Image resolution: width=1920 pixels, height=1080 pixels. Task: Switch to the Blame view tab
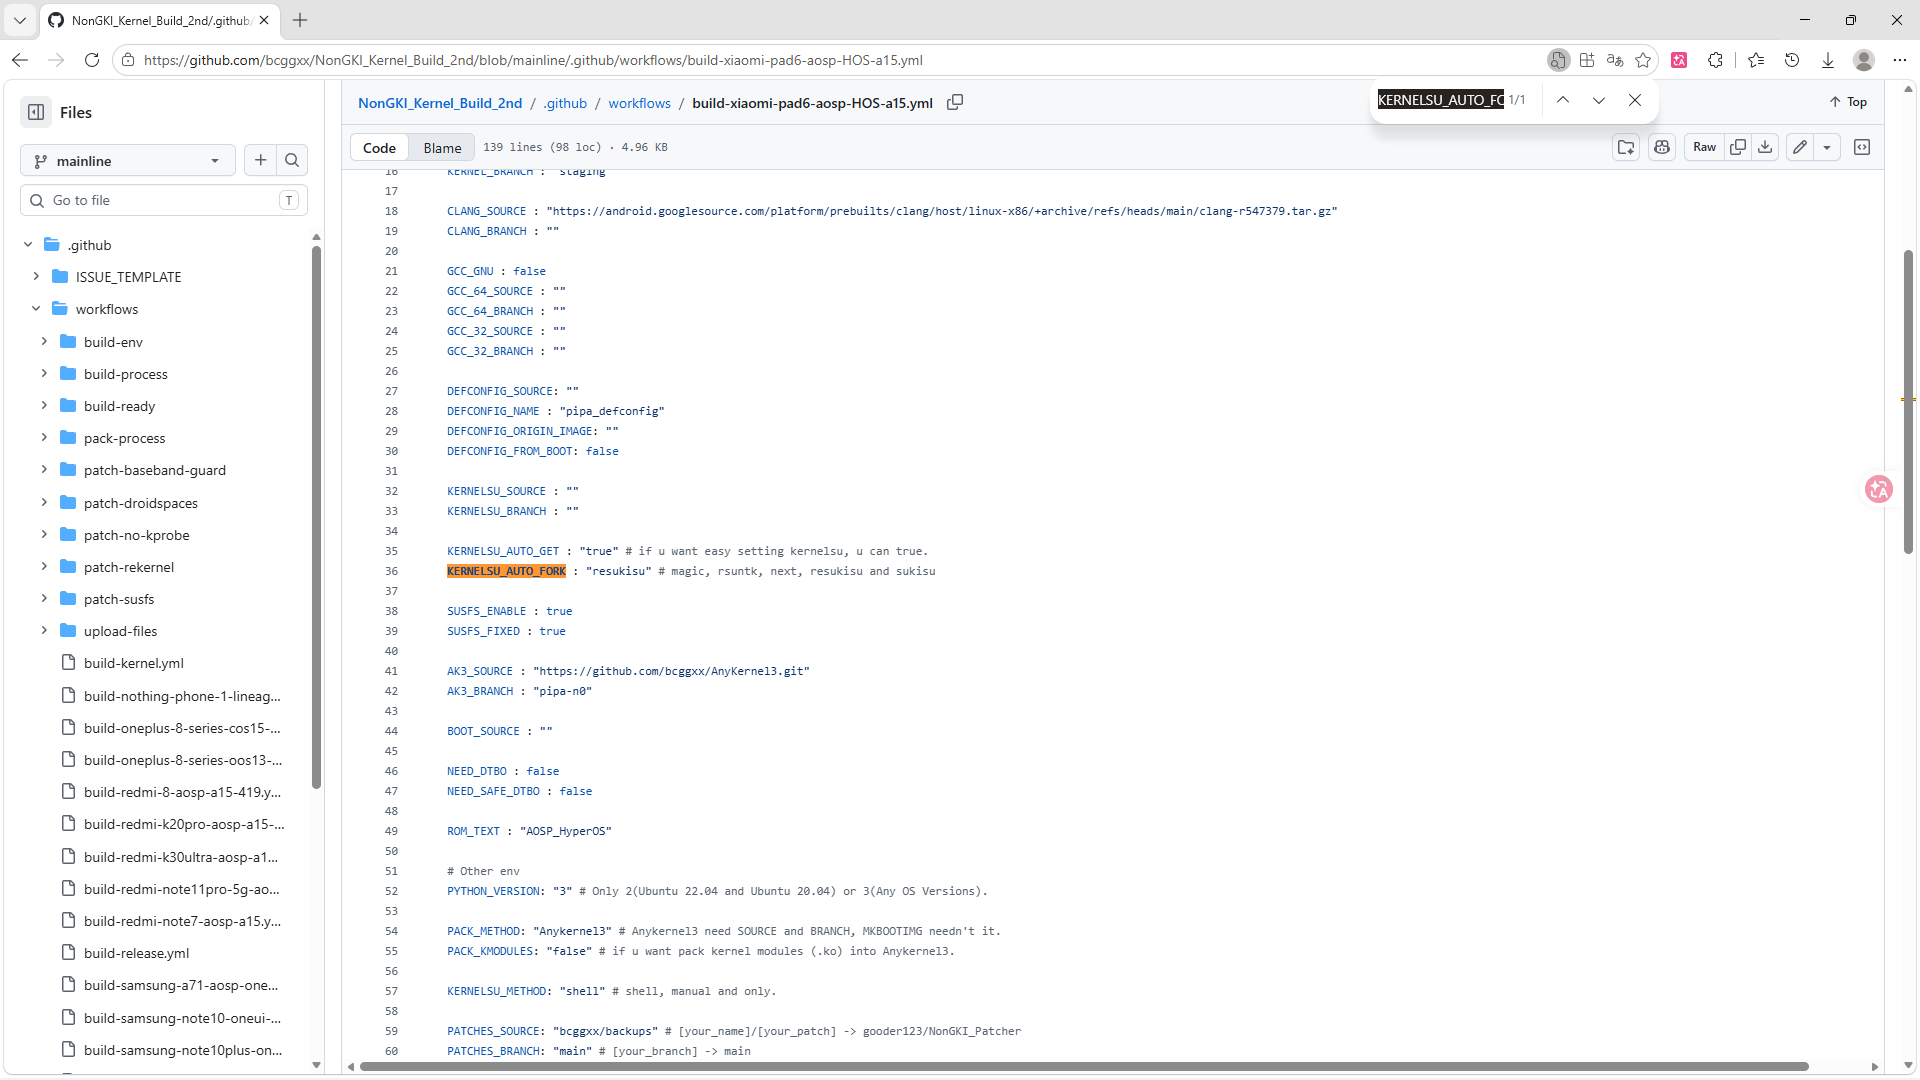[x=442, y=147]
